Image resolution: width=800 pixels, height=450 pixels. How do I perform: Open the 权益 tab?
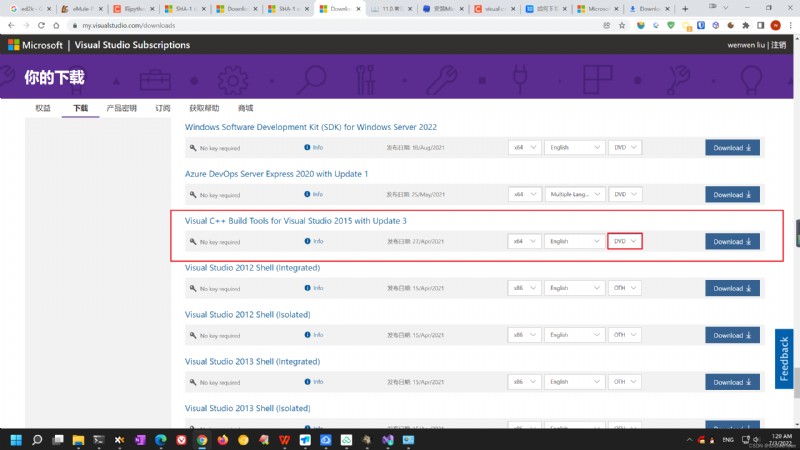point(43,108)
